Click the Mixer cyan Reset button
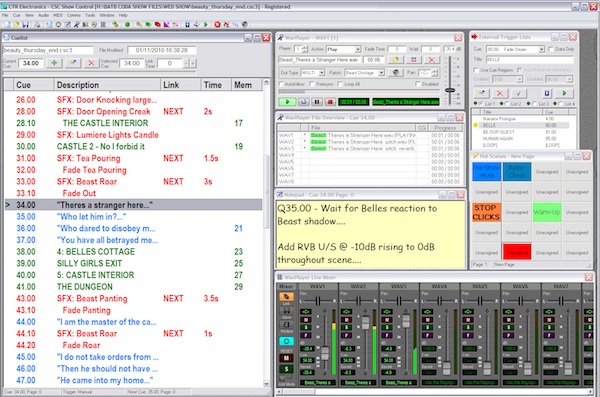600x397 pixels. point(286,341)
